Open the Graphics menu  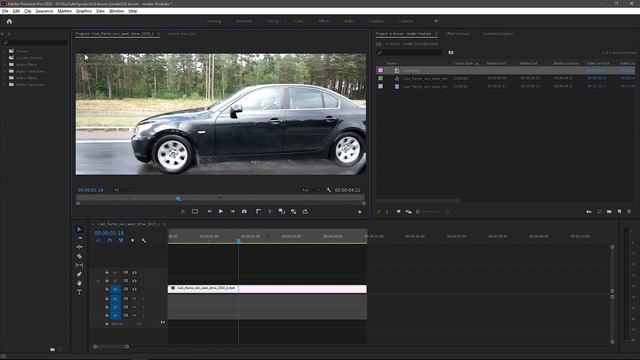pyautogui.click(x=84, y=11)
